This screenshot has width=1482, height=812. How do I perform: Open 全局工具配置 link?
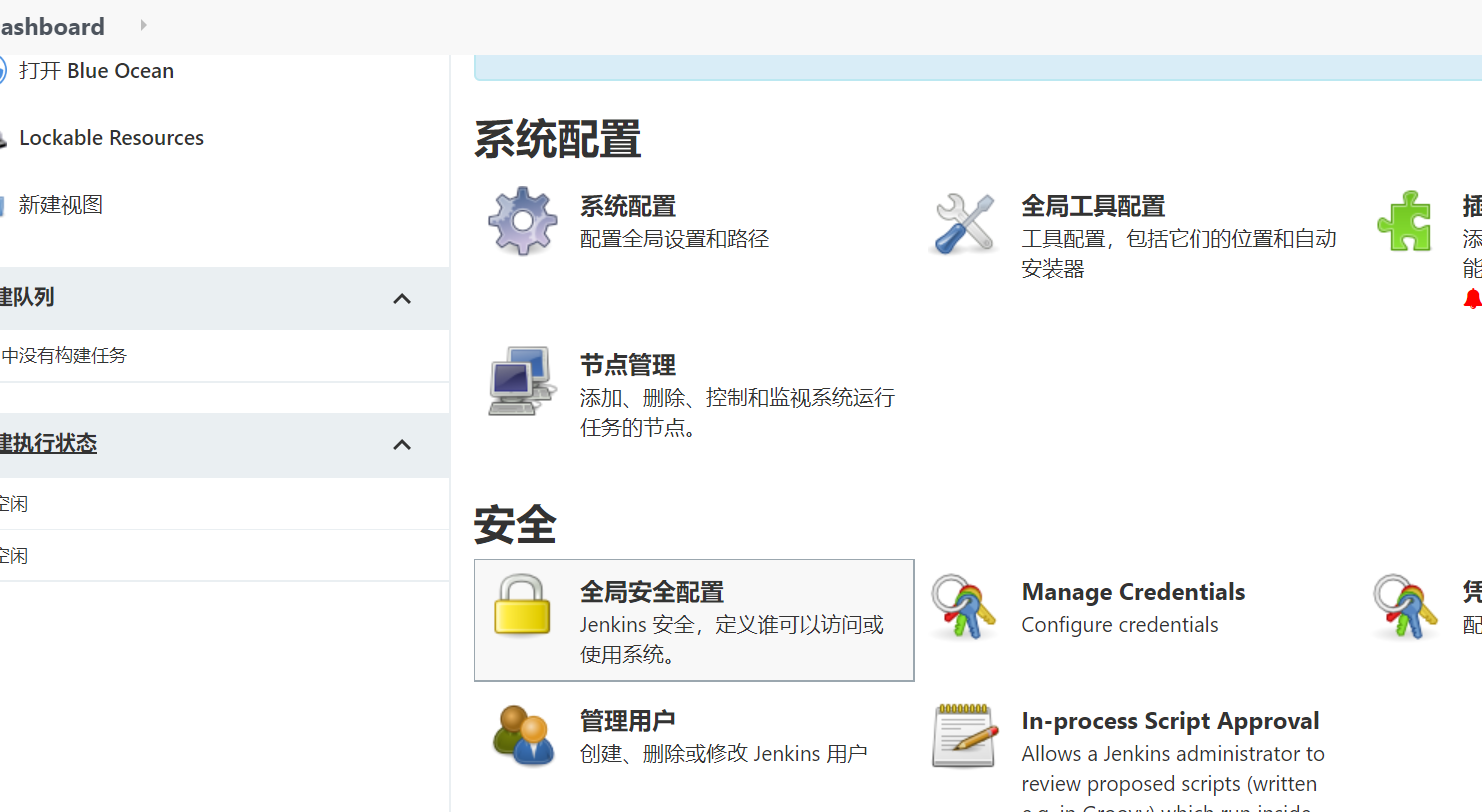[x=1093, y=206]
